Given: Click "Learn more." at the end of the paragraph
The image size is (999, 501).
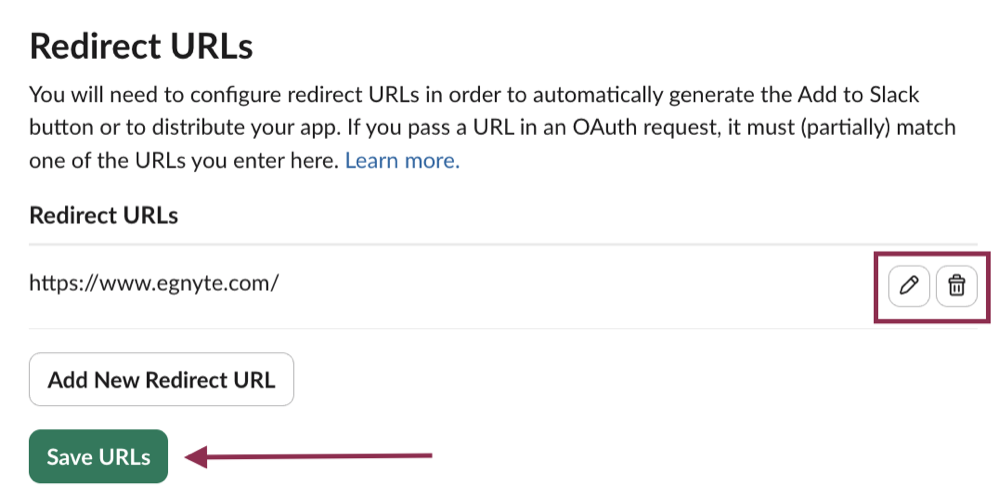Looking at the screenshot, I should [402, 160].
